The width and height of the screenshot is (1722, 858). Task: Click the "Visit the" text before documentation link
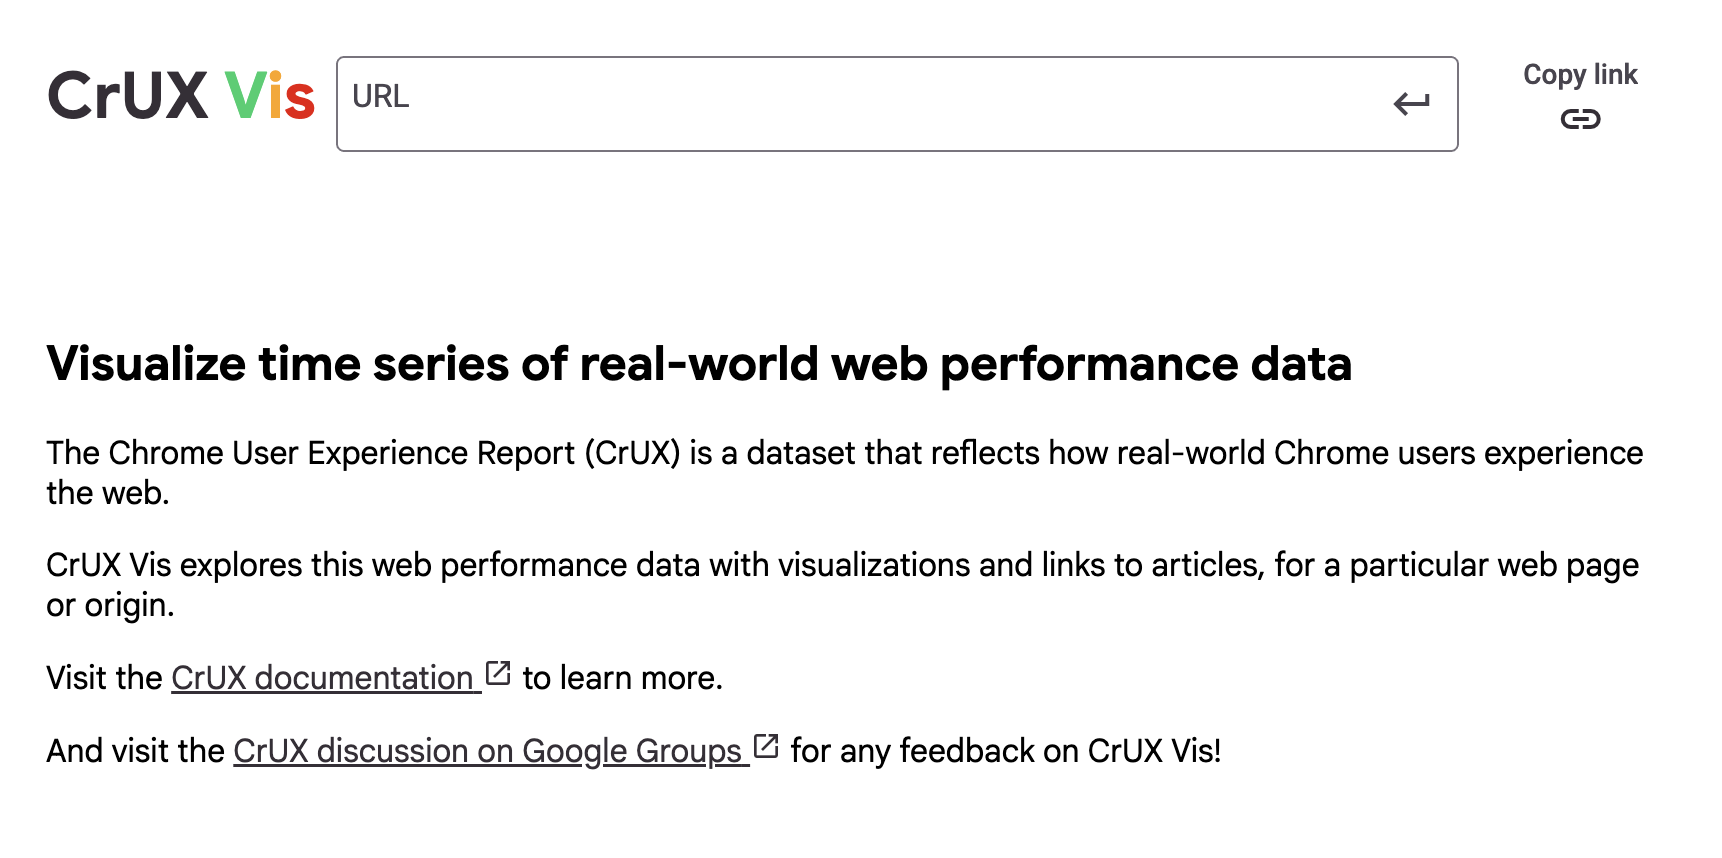[x=104, y=678]
